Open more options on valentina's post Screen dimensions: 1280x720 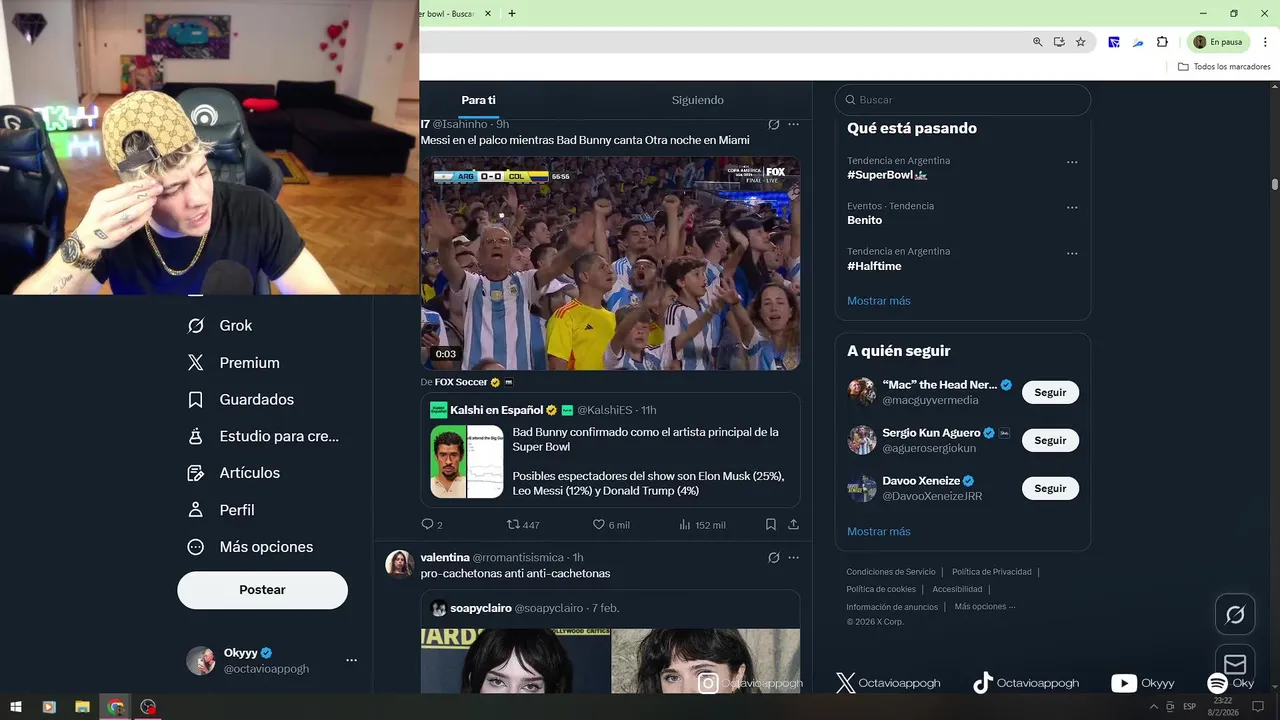click(x=793, y=557)
